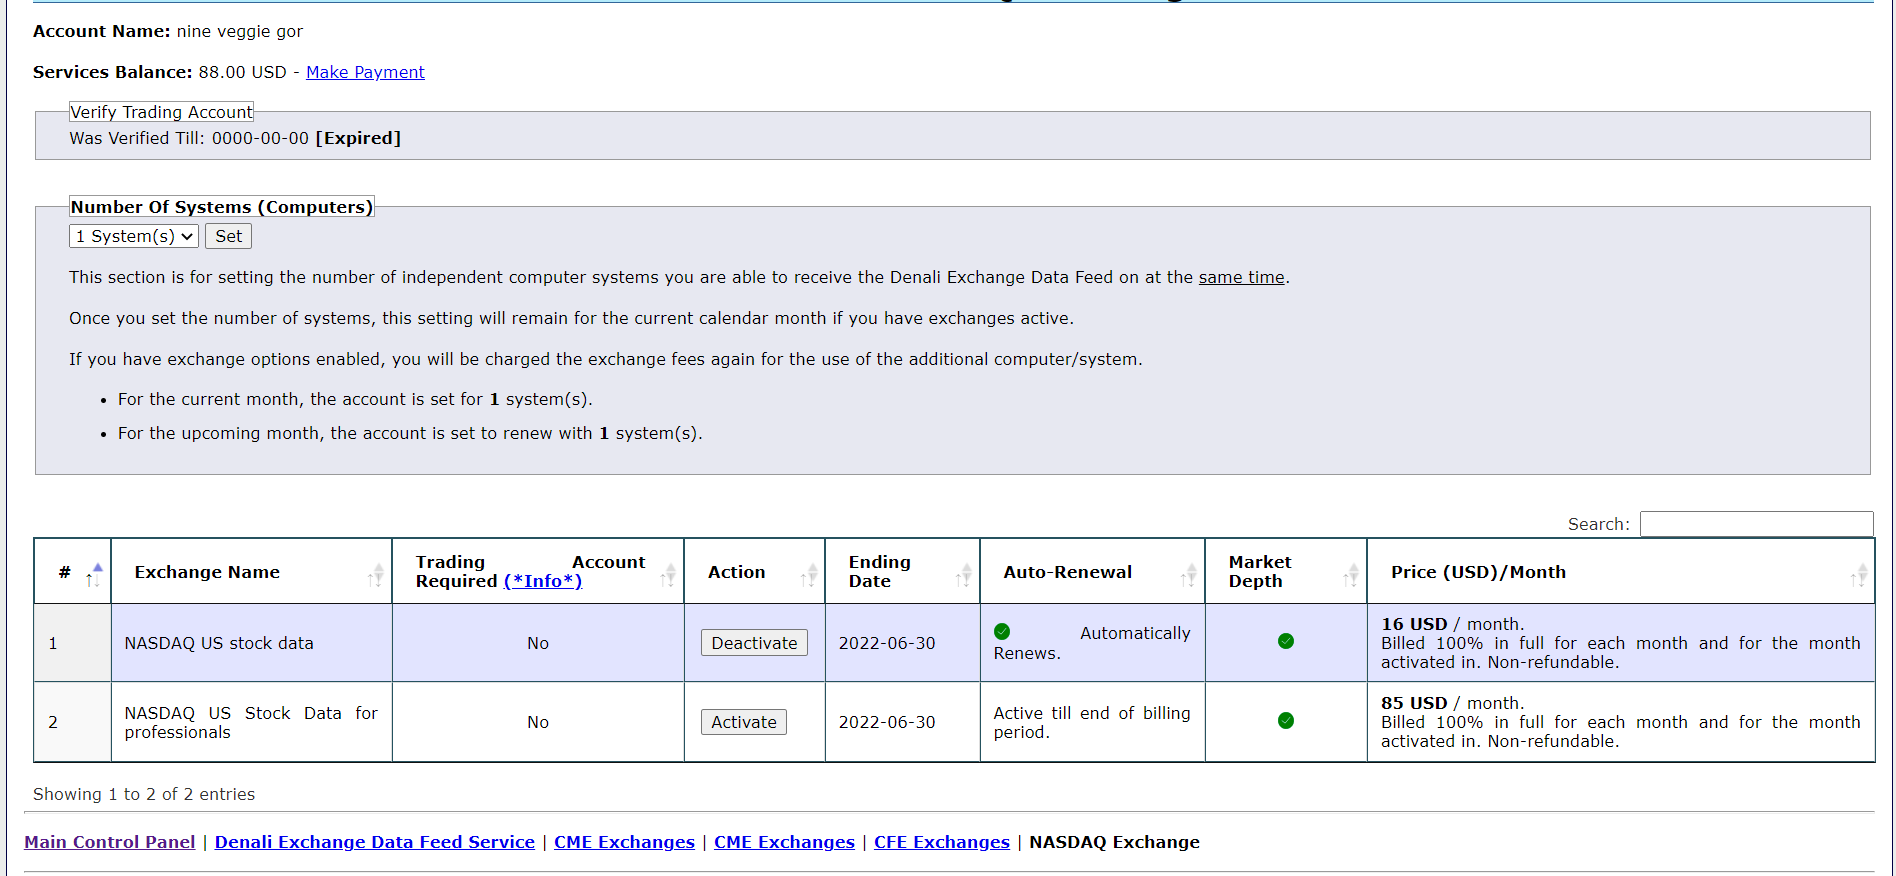Sort by Trading Account Required arrow
The image size is (1896, 876).
click(668, 574)
